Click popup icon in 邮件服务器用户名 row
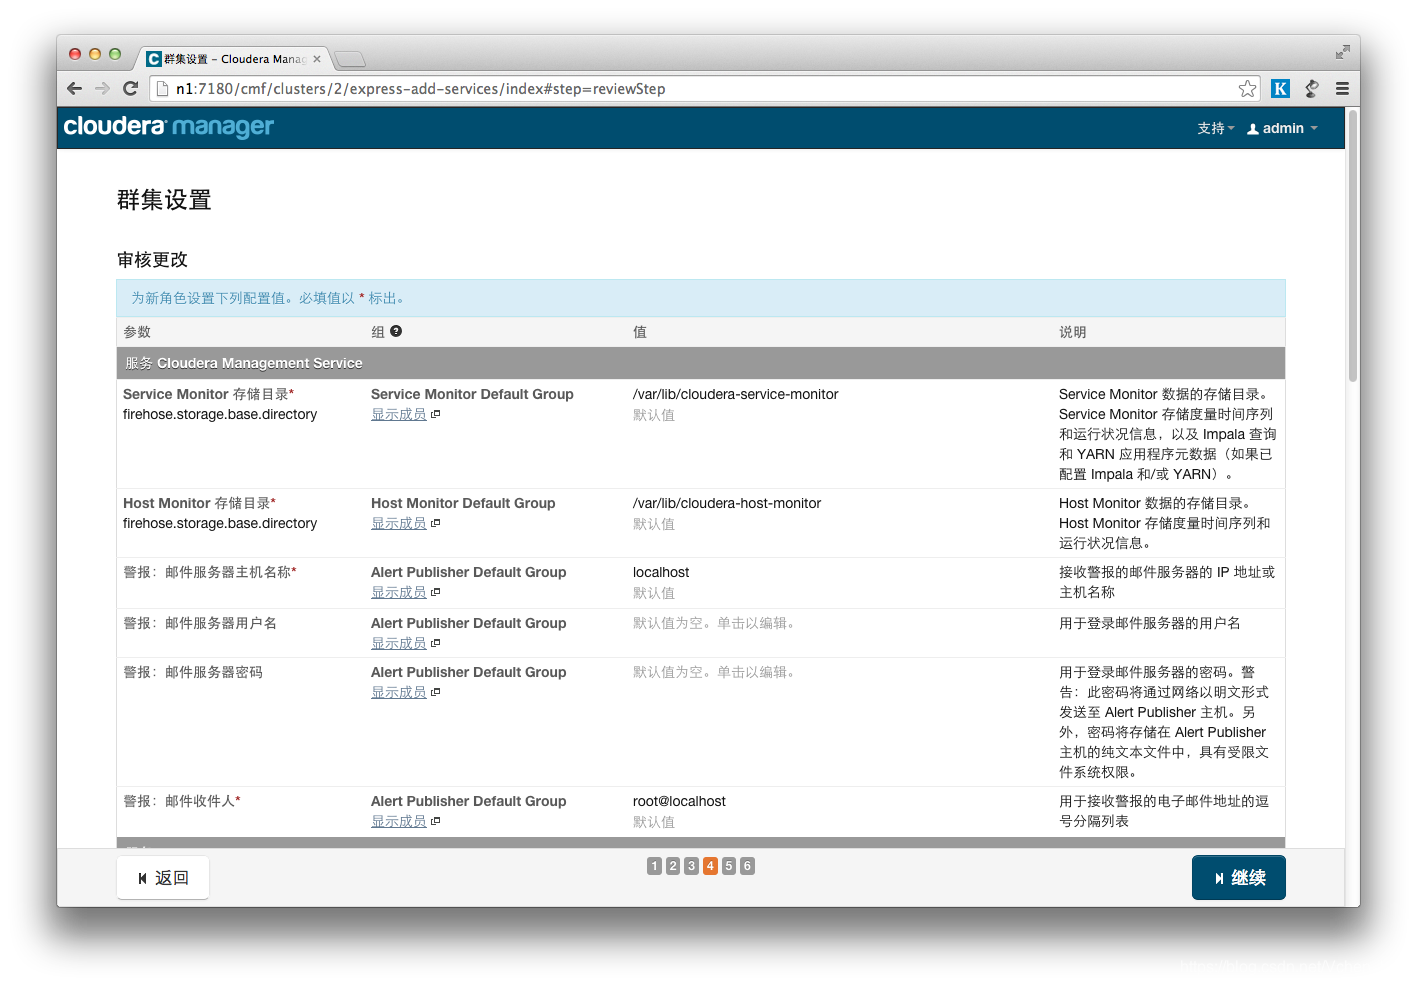Image resolution: width=1417 pixels, height=986 pixels. (x=436, y=643)
